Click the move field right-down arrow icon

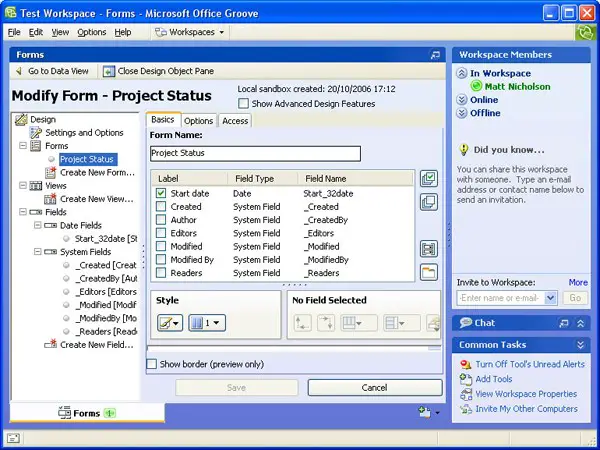click(x=326, y=323)
